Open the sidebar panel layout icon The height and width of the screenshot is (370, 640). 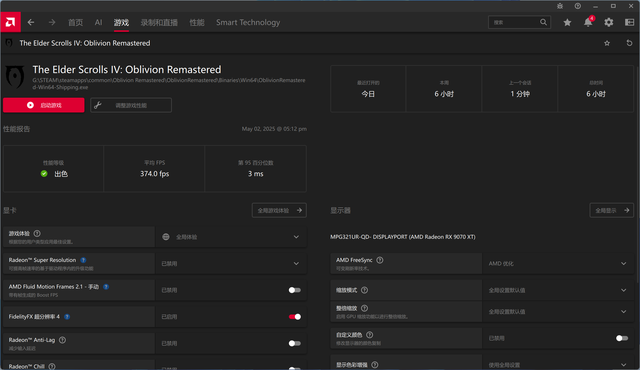point(629,22)
